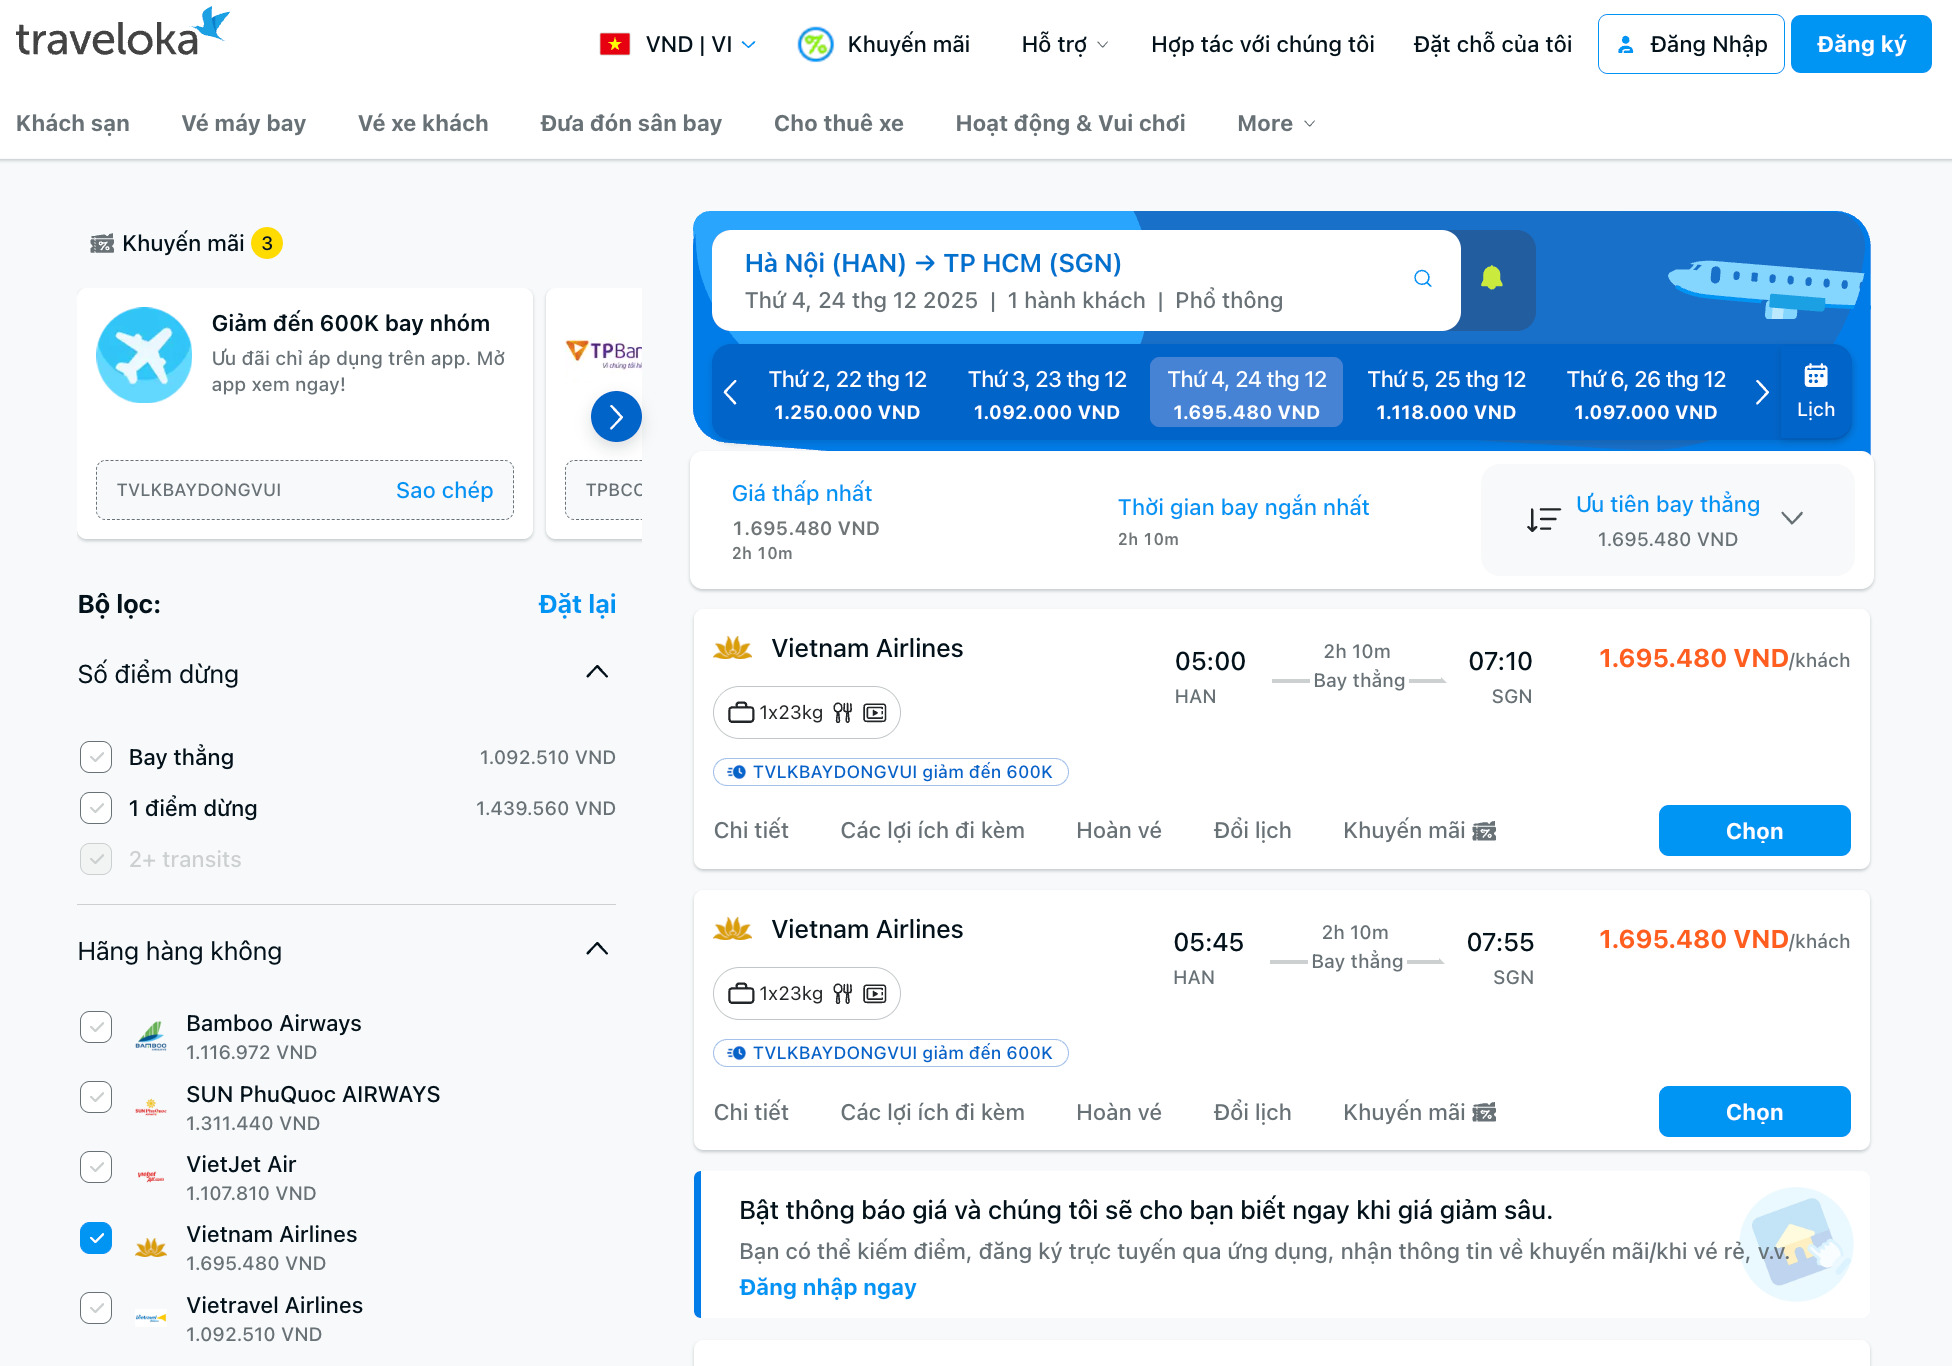The image size is (1952, 1366).
Task: Click the Khuyến mãi percent icon
Action: click(815, 44)
